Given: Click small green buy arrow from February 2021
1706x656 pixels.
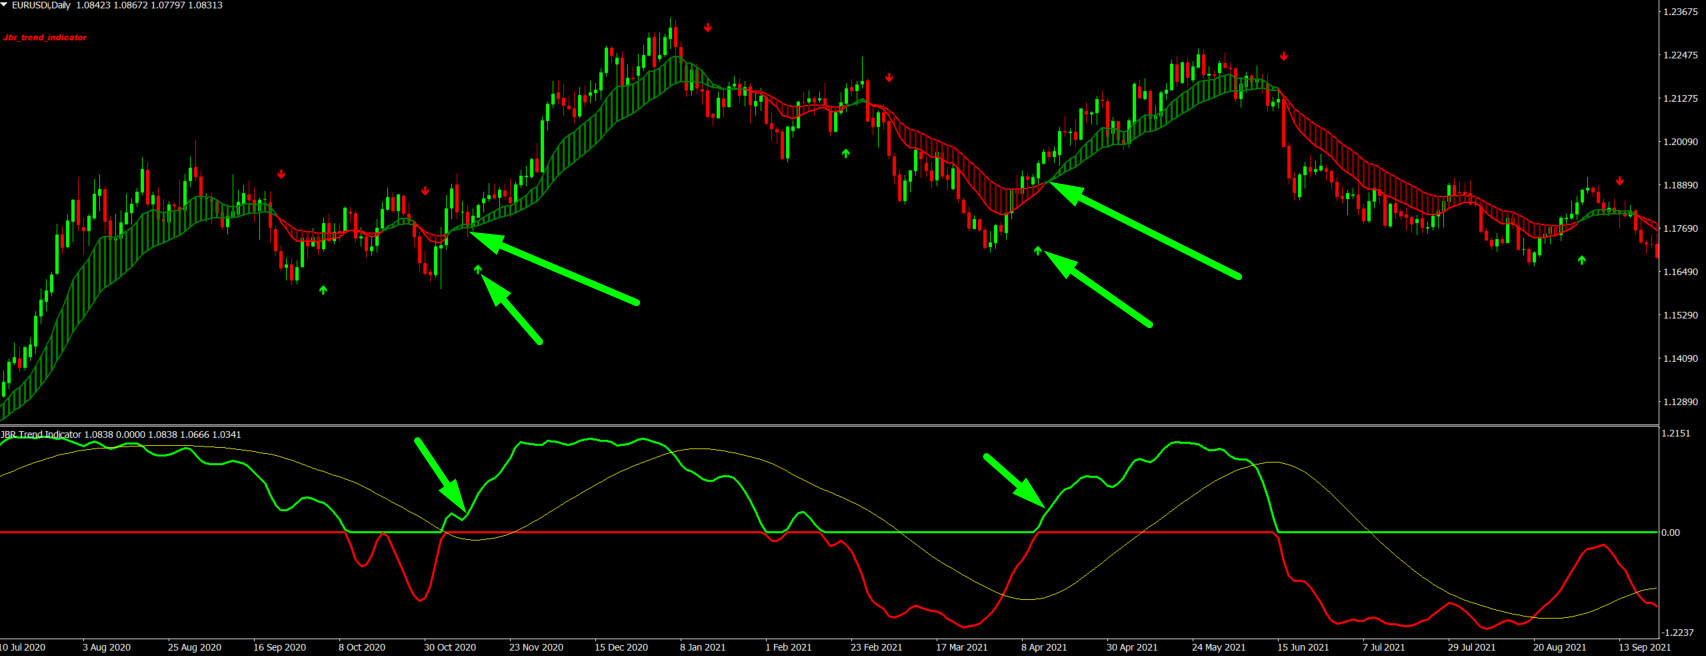Looking at the screenshot, I should (846, 153).
